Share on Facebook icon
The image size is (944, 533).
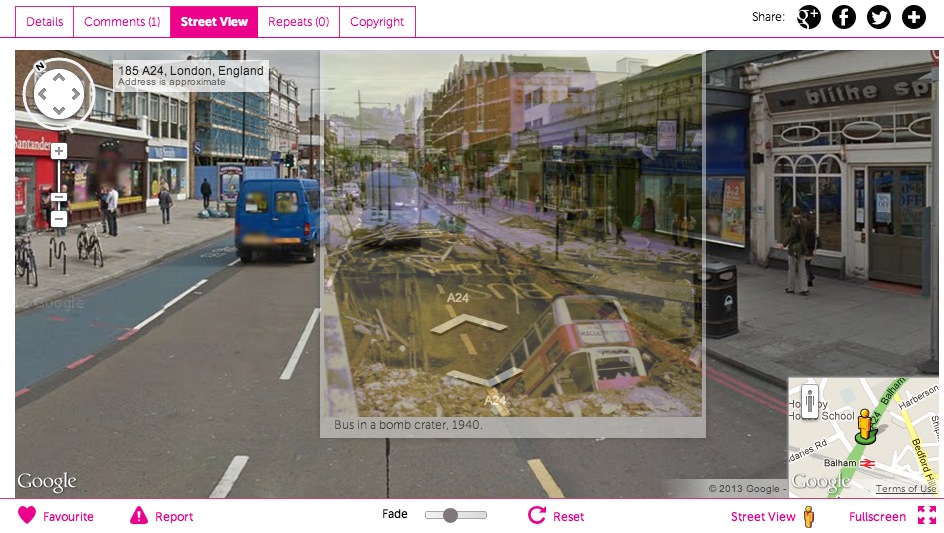click(843, 17)
